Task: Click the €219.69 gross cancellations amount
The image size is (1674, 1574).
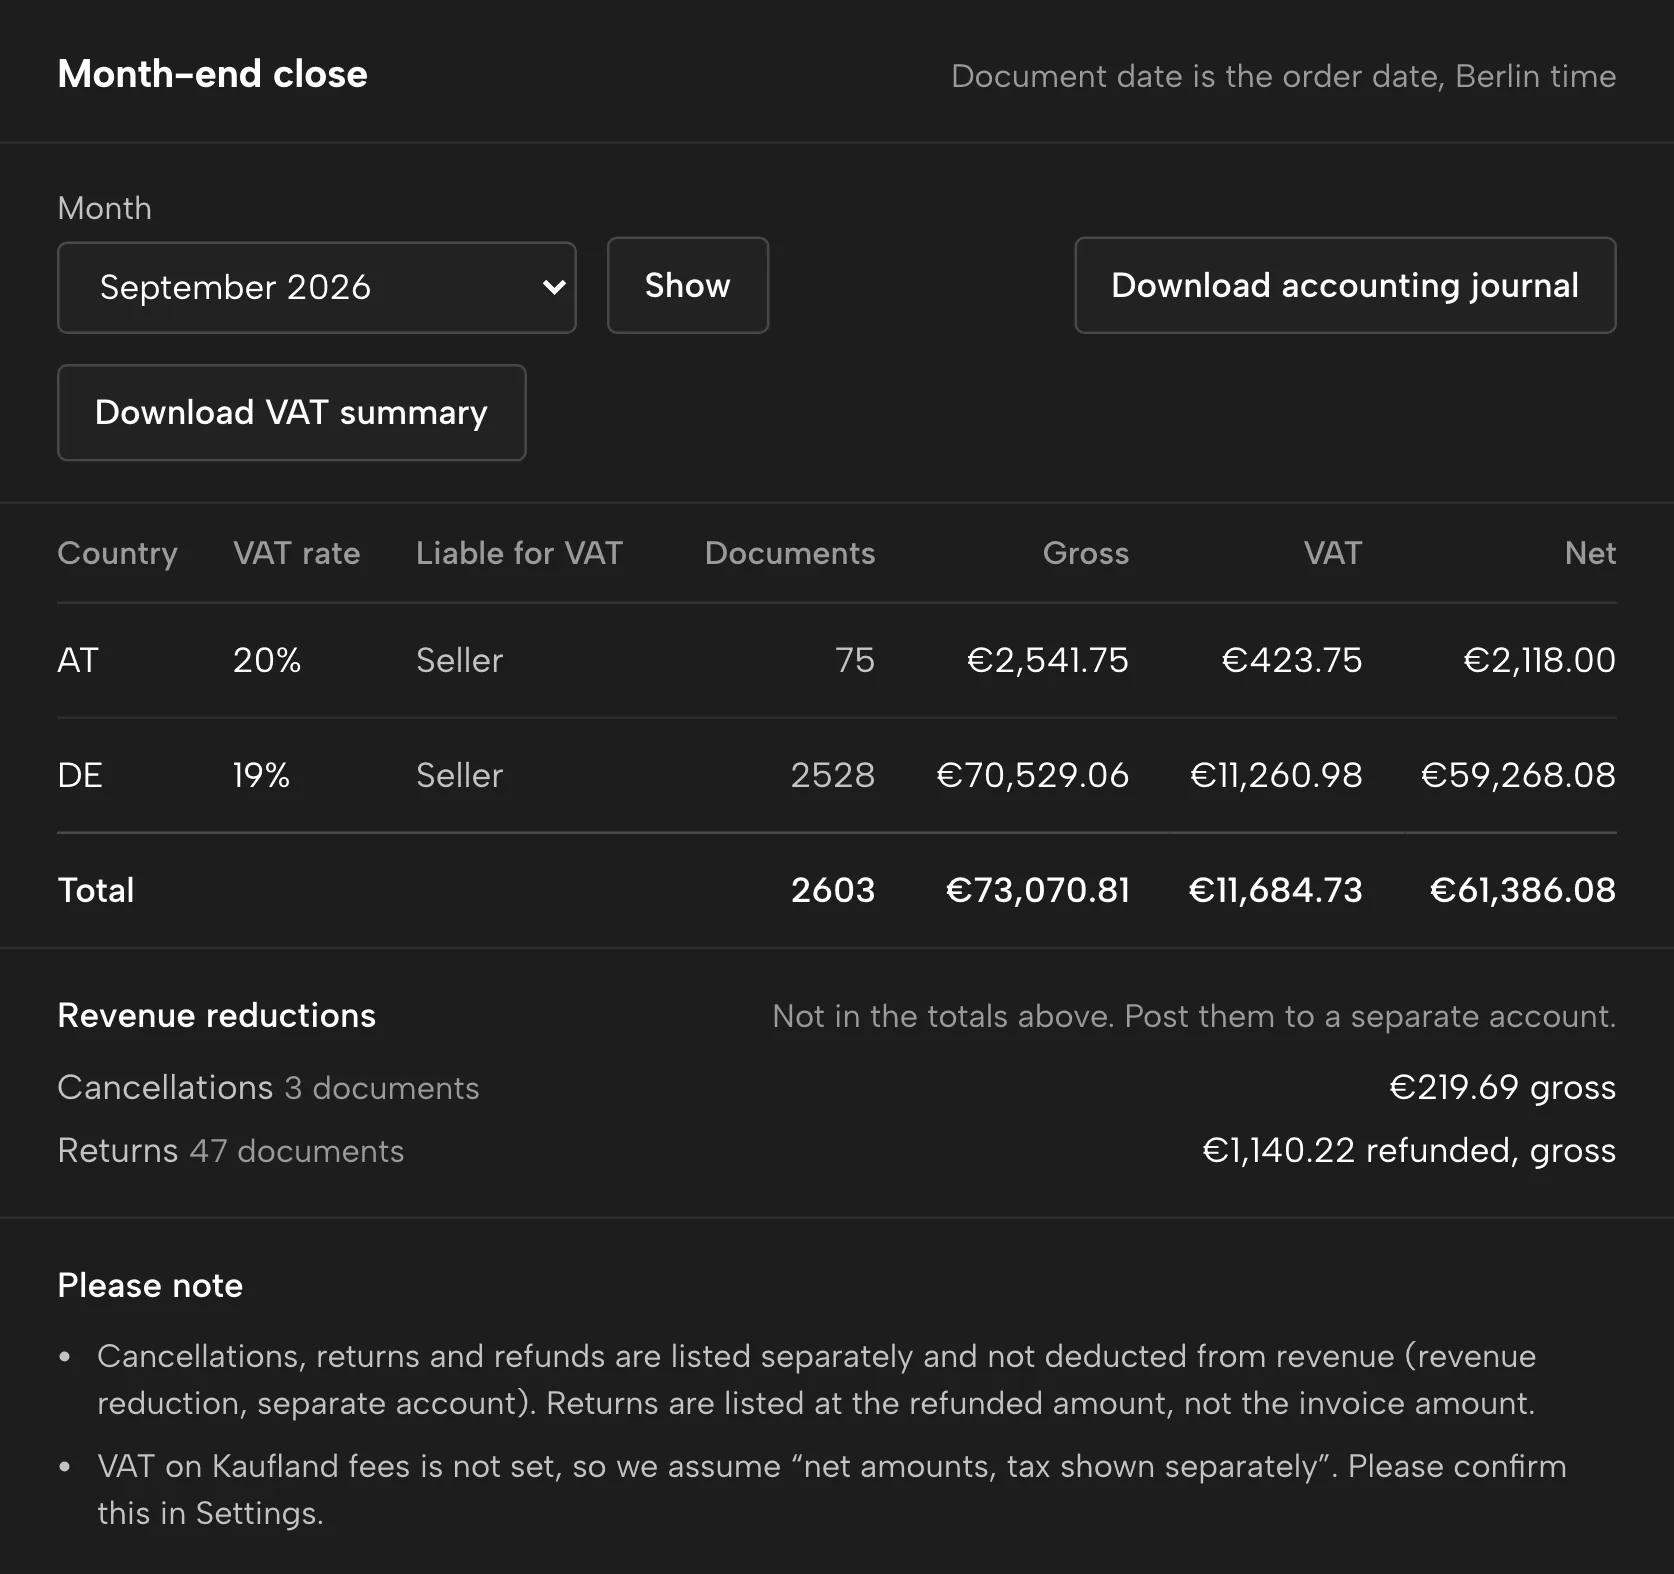Action: point(1502,1087)
